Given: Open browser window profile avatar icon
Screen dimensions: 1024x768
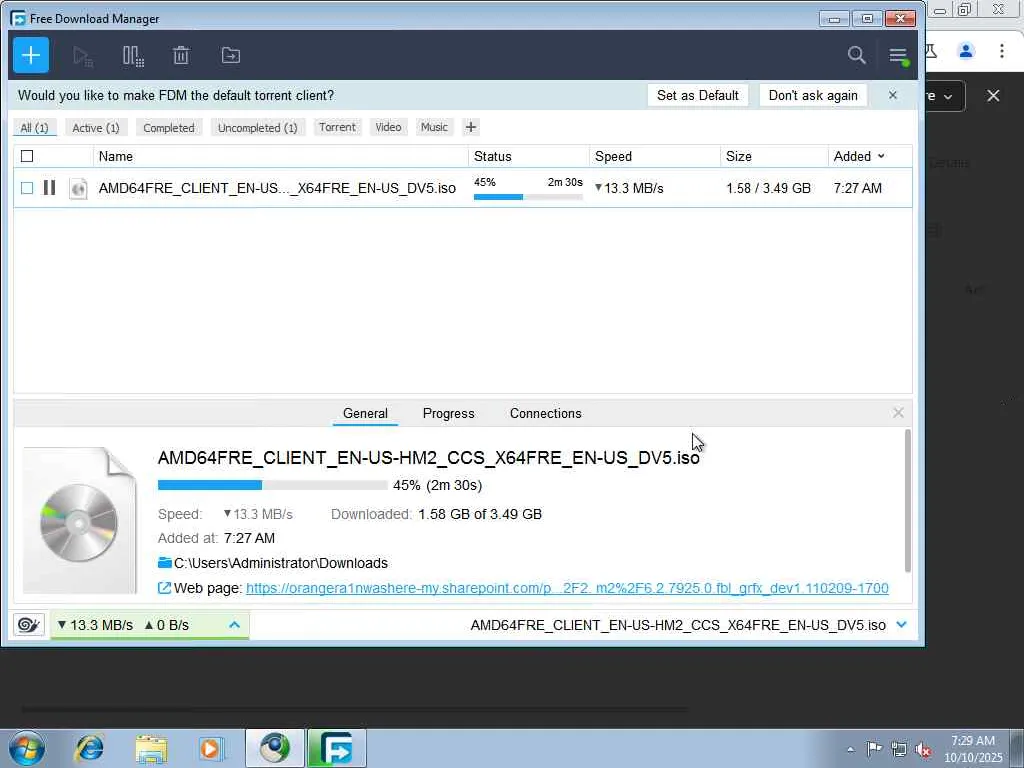Looking at the screenshot, I should point(966,51).
